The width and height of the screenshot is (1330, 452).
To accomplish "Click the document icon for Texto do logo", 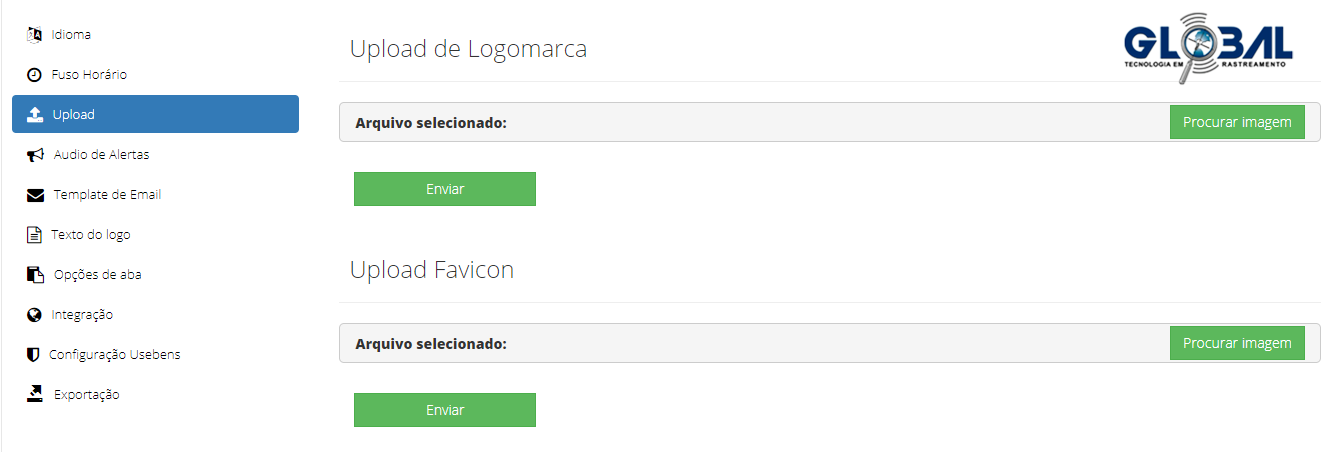I will pos(34,235).
